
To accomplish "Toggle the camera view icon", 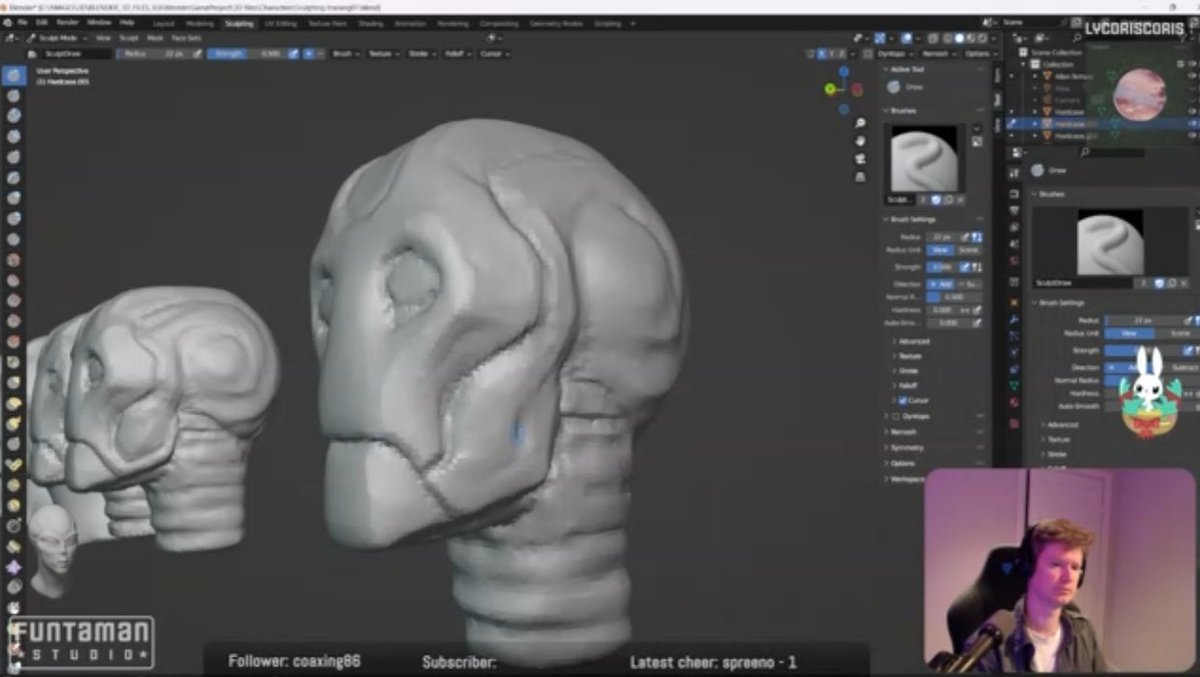I will [860, 159].
